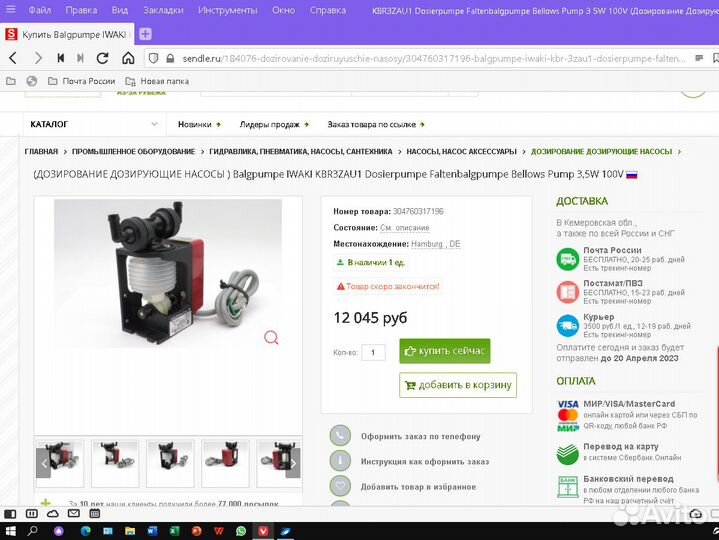Open Windows taskbar search
The width and height of the screenshot is (719, 540).
[x=33, y=531]
